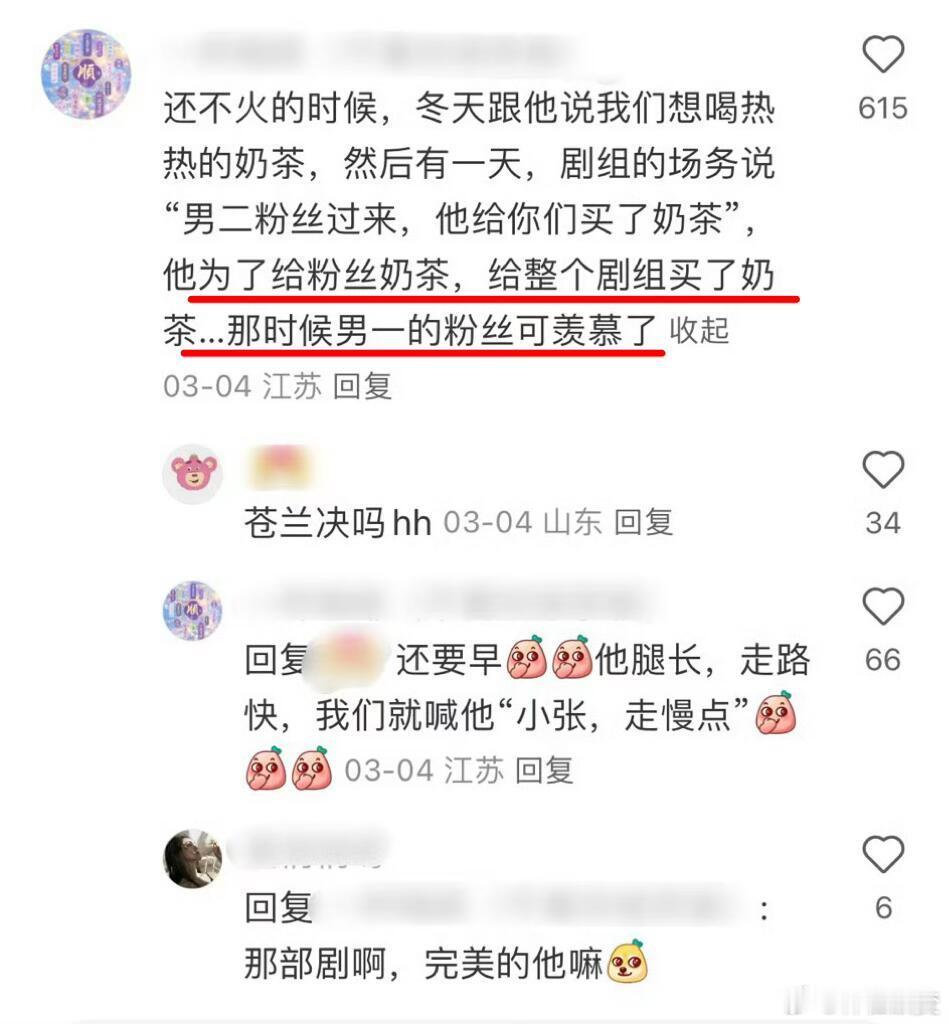Image resolution: width=949 pixels, height=1024 pixels.
Task: Open the pink bear avatar profile
Action: (193, 474)
